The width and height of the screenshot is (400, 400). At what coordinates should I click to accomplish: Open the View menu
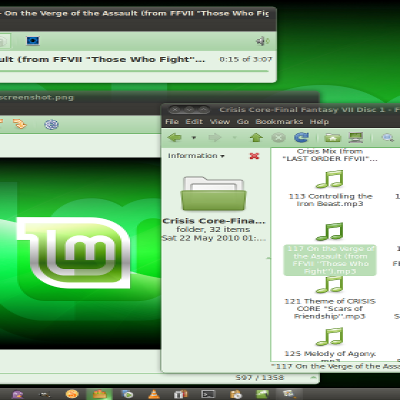220,122
